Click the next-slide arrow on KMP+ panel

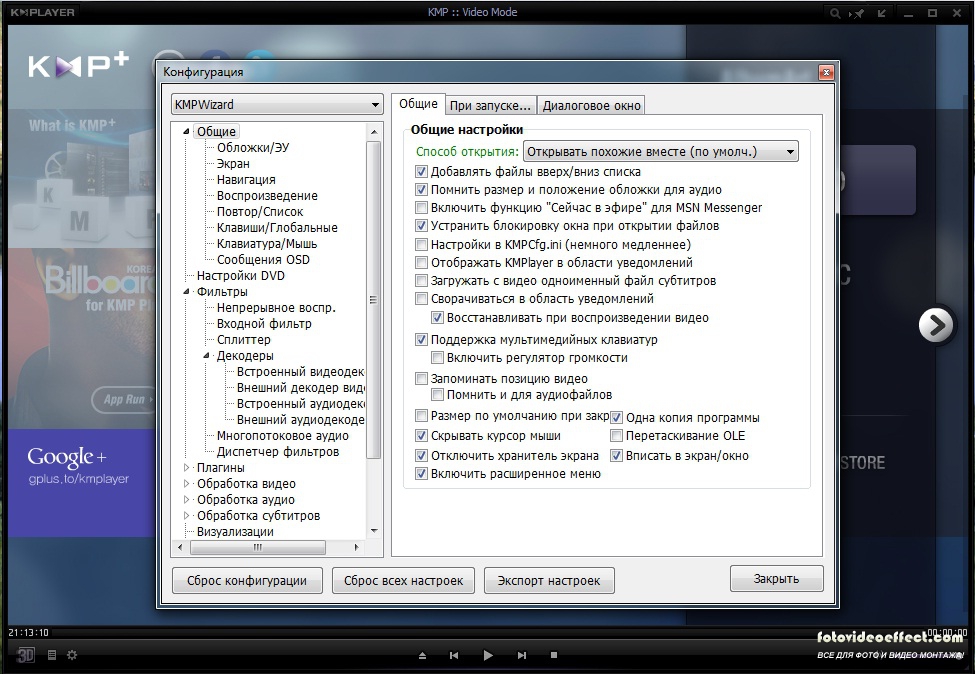(936, 325)
